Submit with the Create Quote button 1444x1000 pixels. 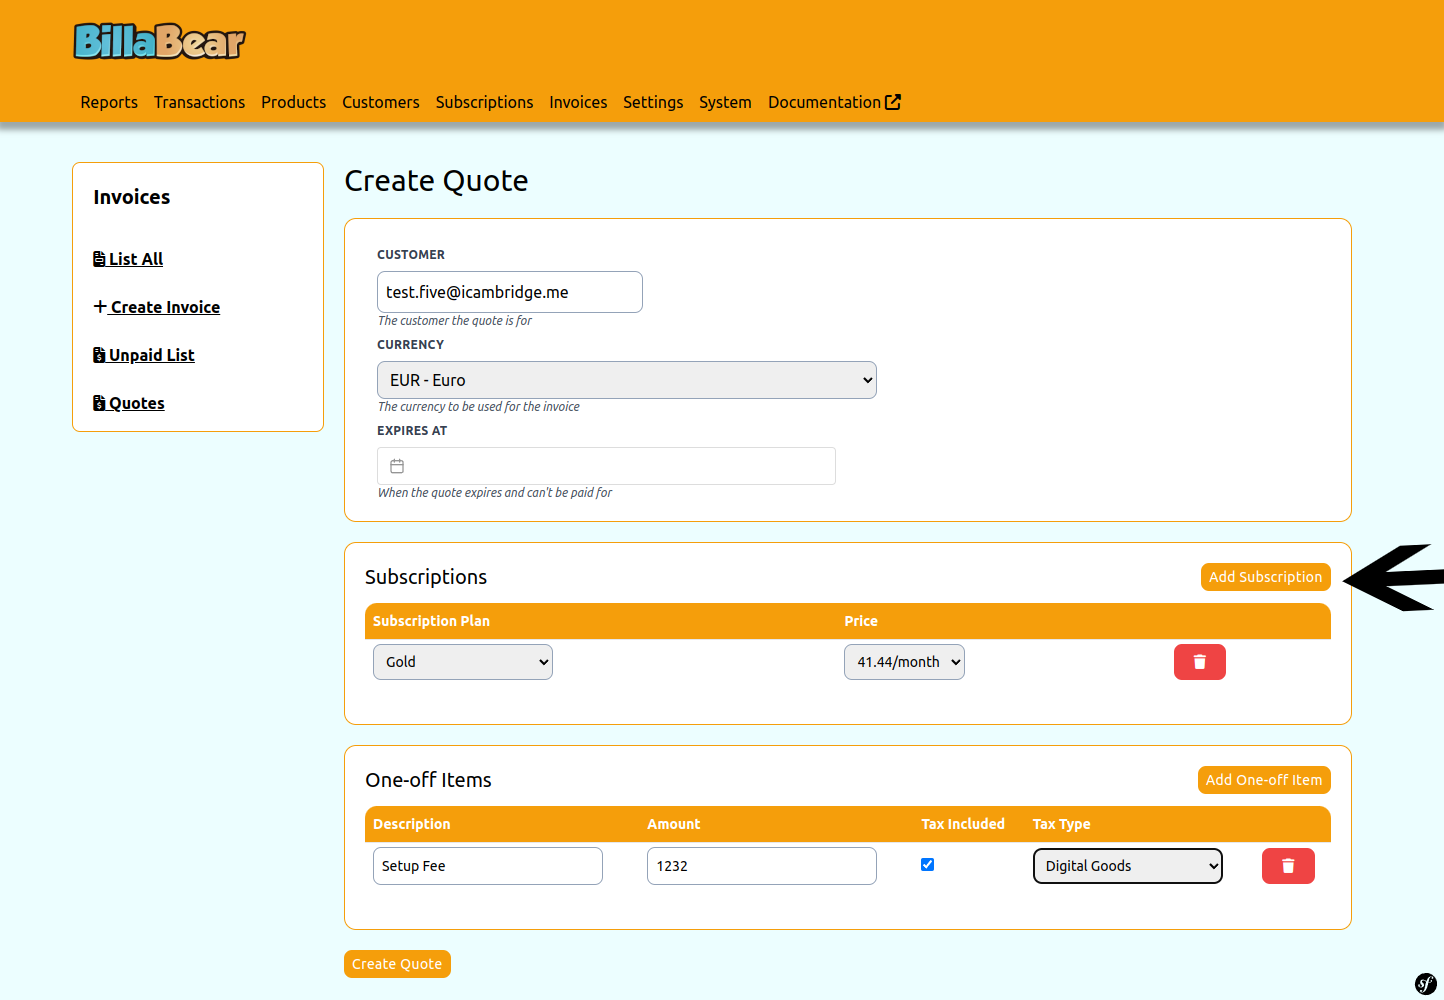397,964
